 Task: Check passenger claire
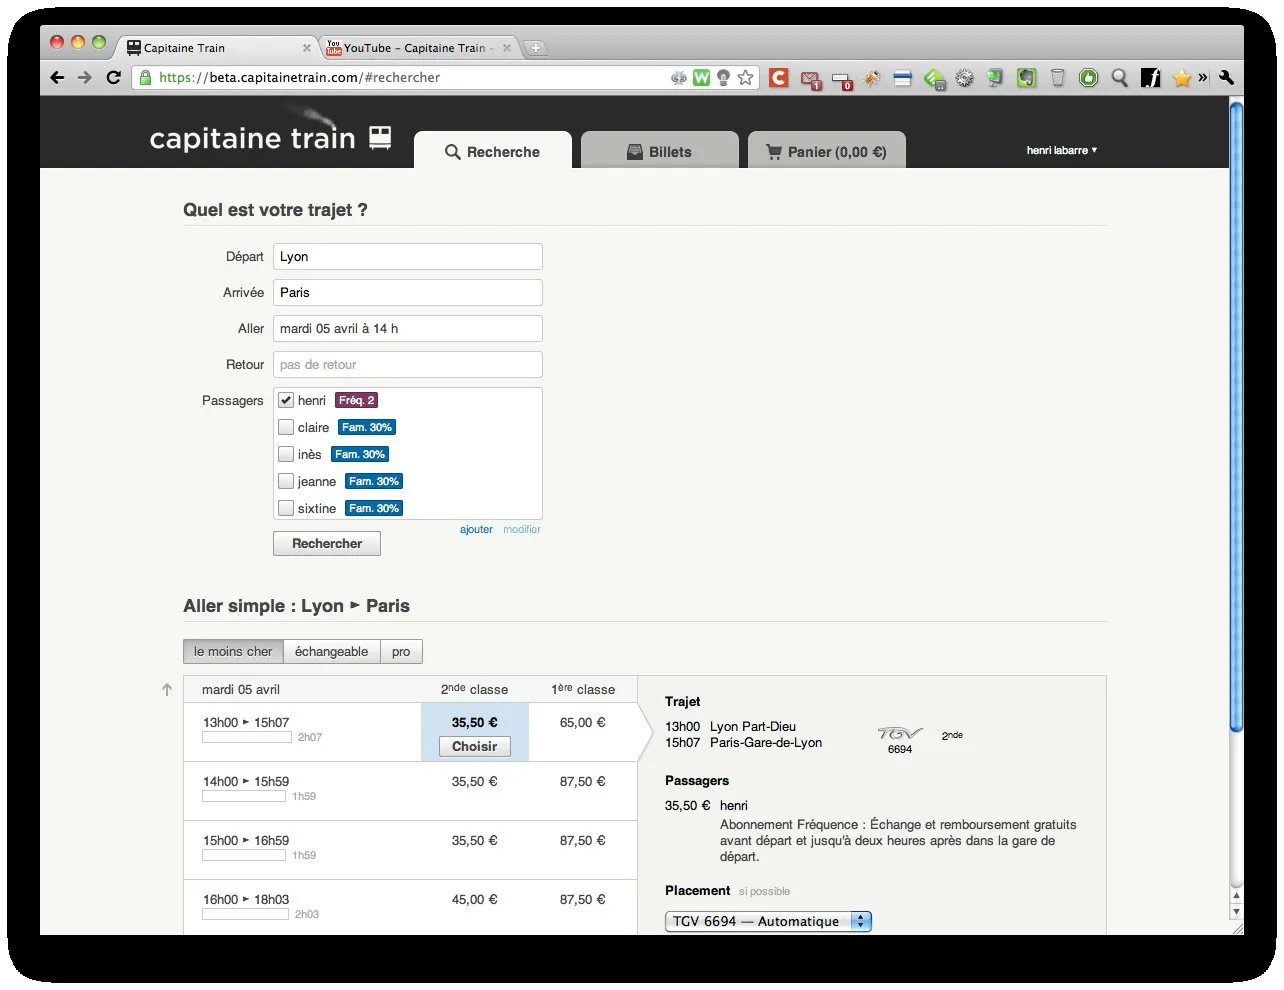286,427
